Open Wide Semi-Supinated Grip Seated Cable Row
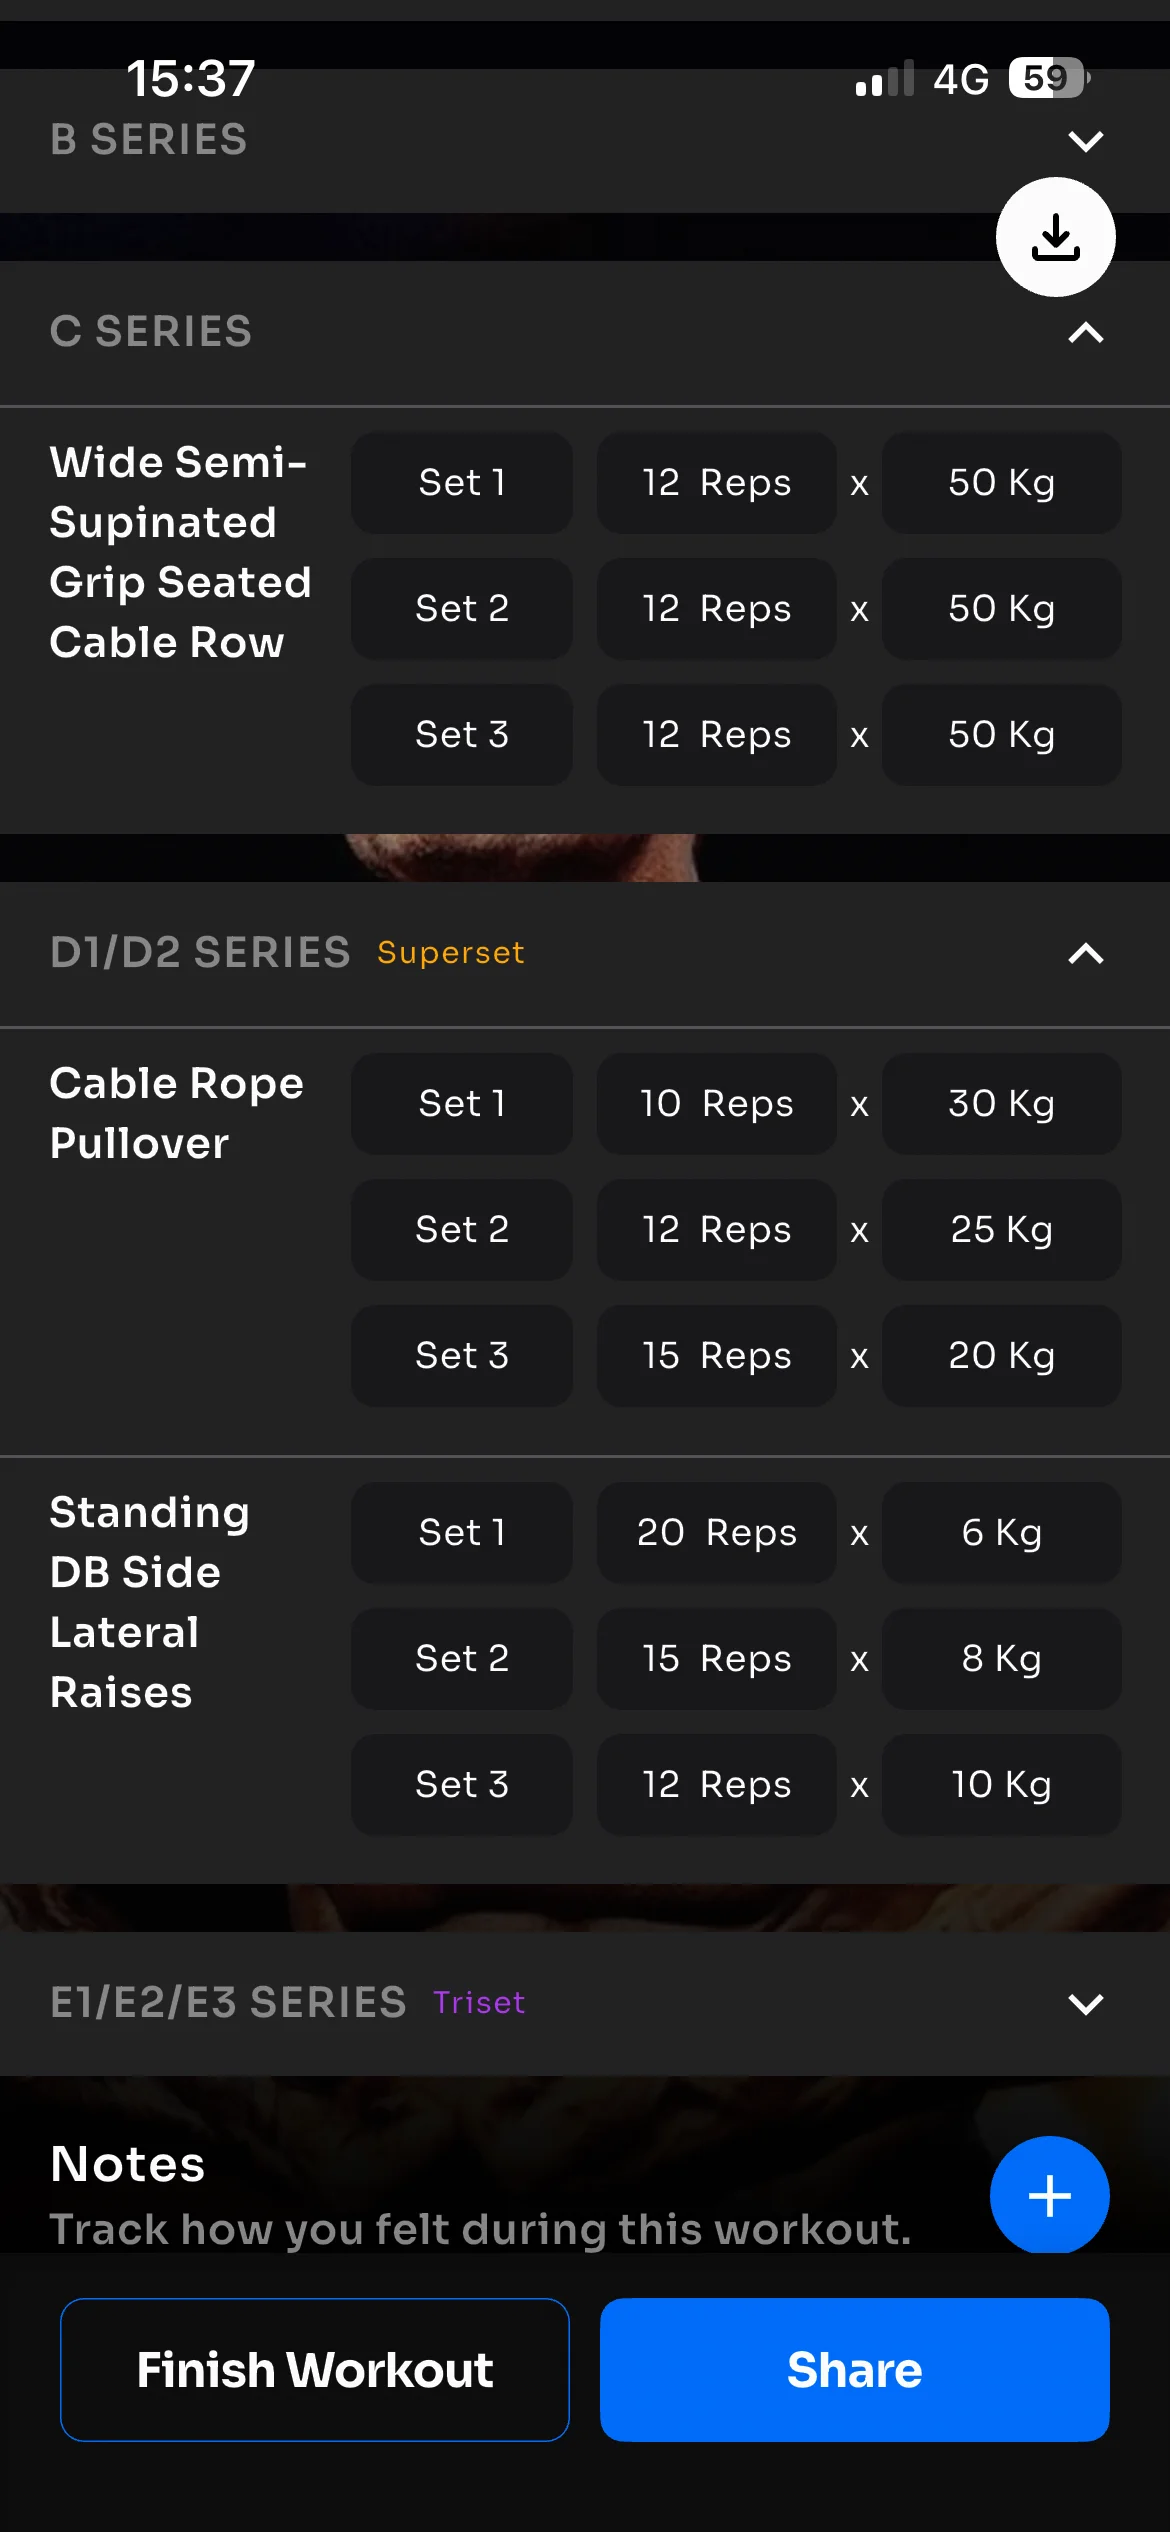The height and width of the screenshot is (2532, 1170). click(x=180, y=552)
